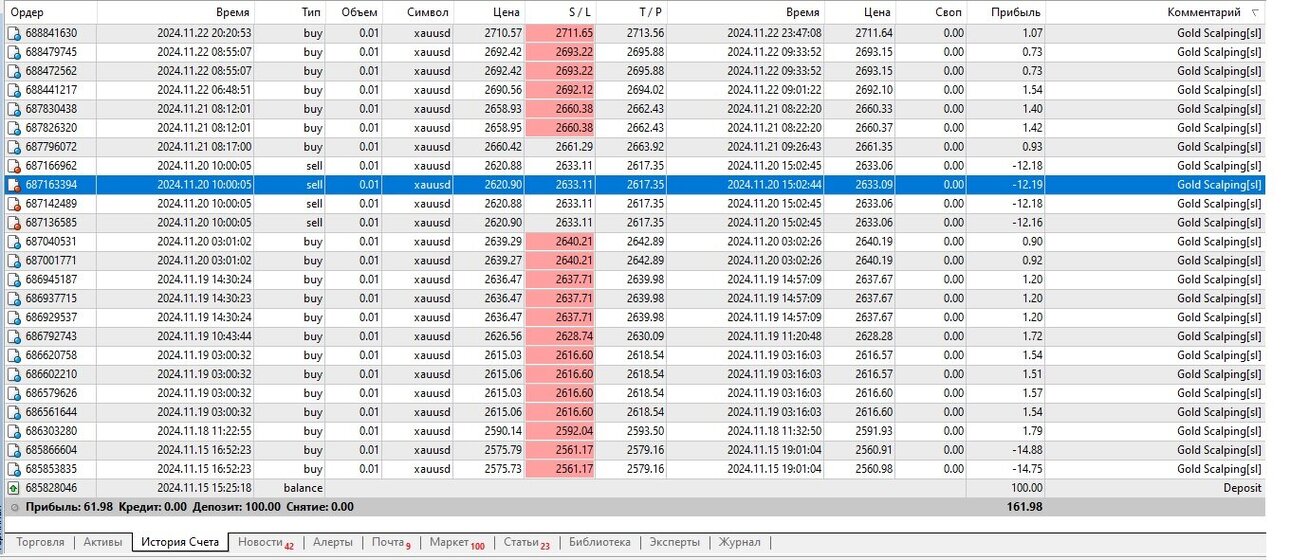Click the total value 161.98

(x=1025, y=507)
